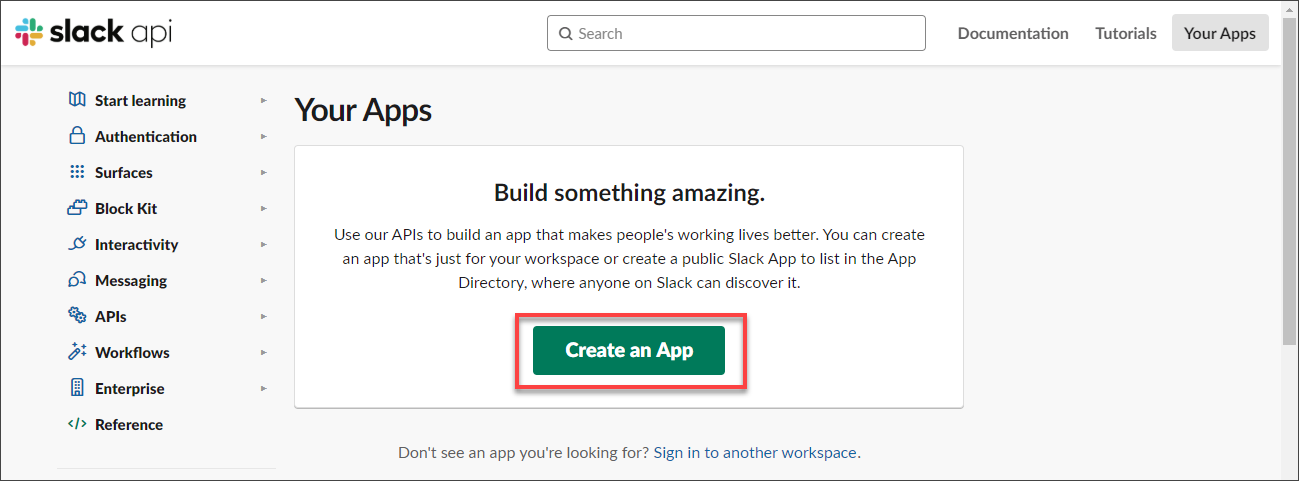Click the Surfaces grid icon
1299x481 pixels.
coord(77,172)
